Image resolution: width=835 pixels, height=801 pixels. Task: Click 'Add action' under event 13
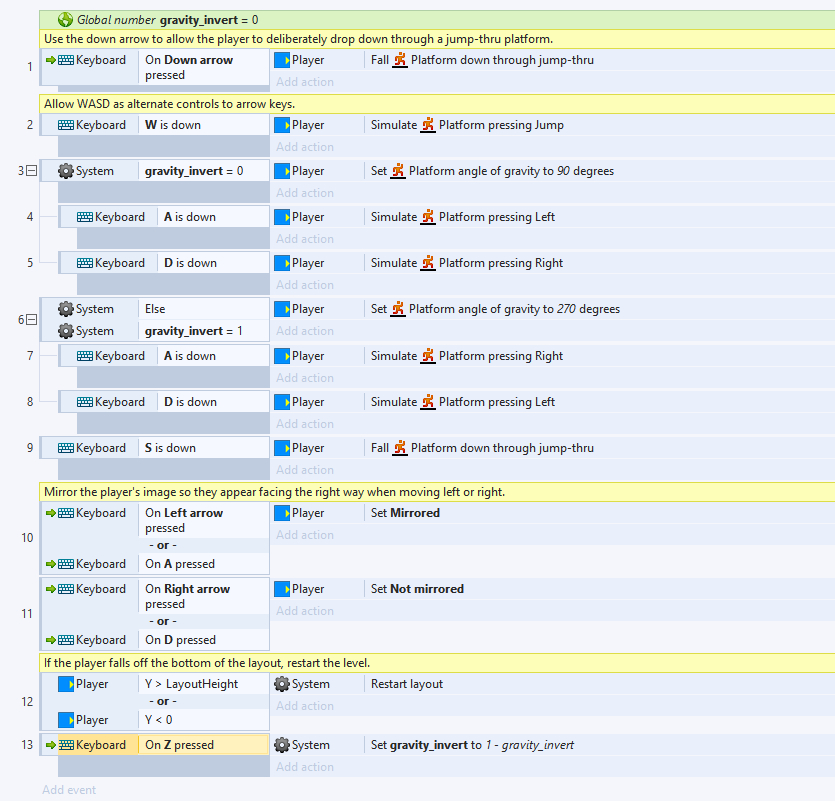[305, 767]
